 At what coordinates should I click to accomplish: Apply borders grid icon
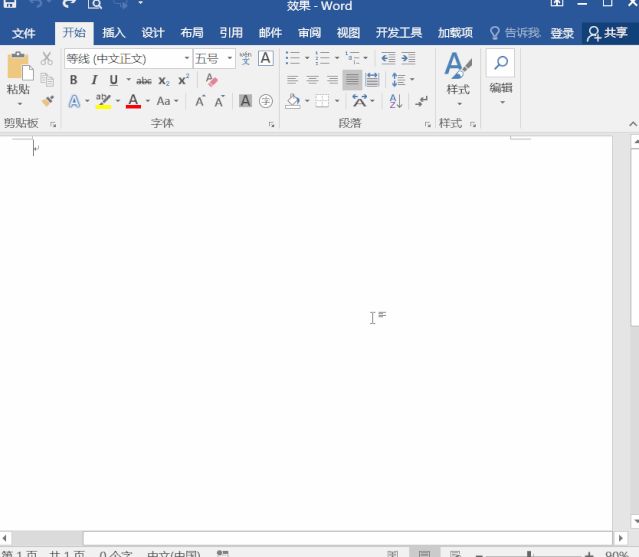click(x=322, y=101)
